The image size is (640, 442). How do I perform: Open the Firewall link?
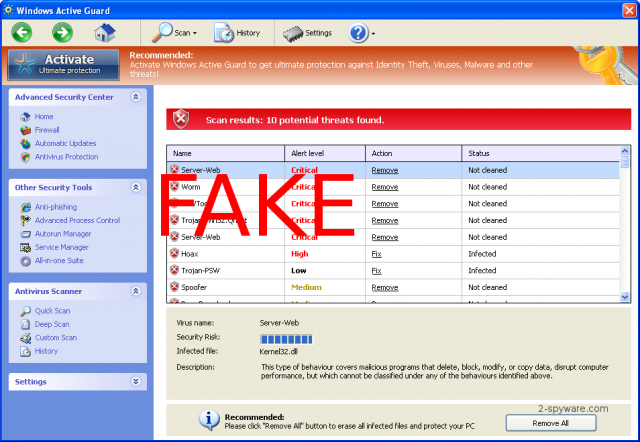(47, 130)
